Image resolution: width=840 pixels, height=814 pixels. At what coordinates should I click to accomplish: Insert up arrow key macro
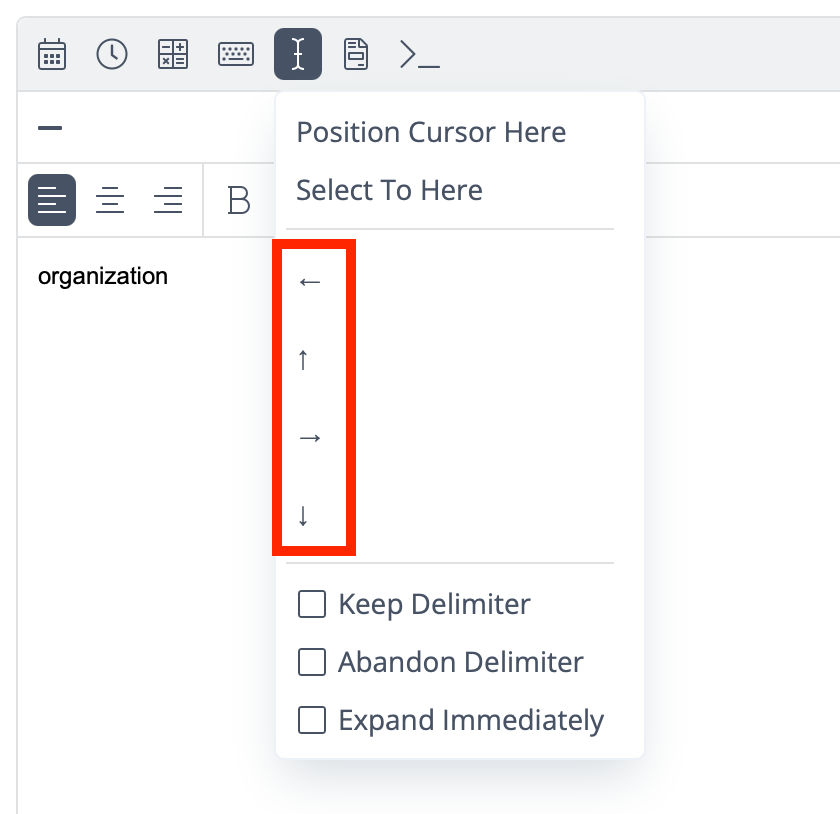[x=303, y=360]
